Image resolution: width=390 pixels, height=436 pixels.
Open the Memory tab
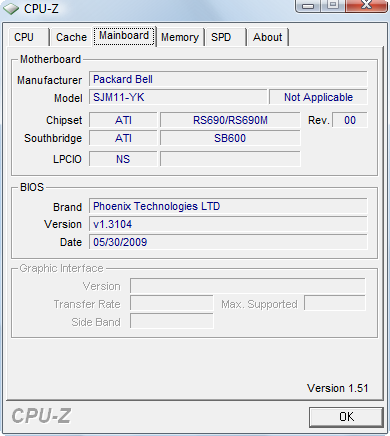(180, 37)
